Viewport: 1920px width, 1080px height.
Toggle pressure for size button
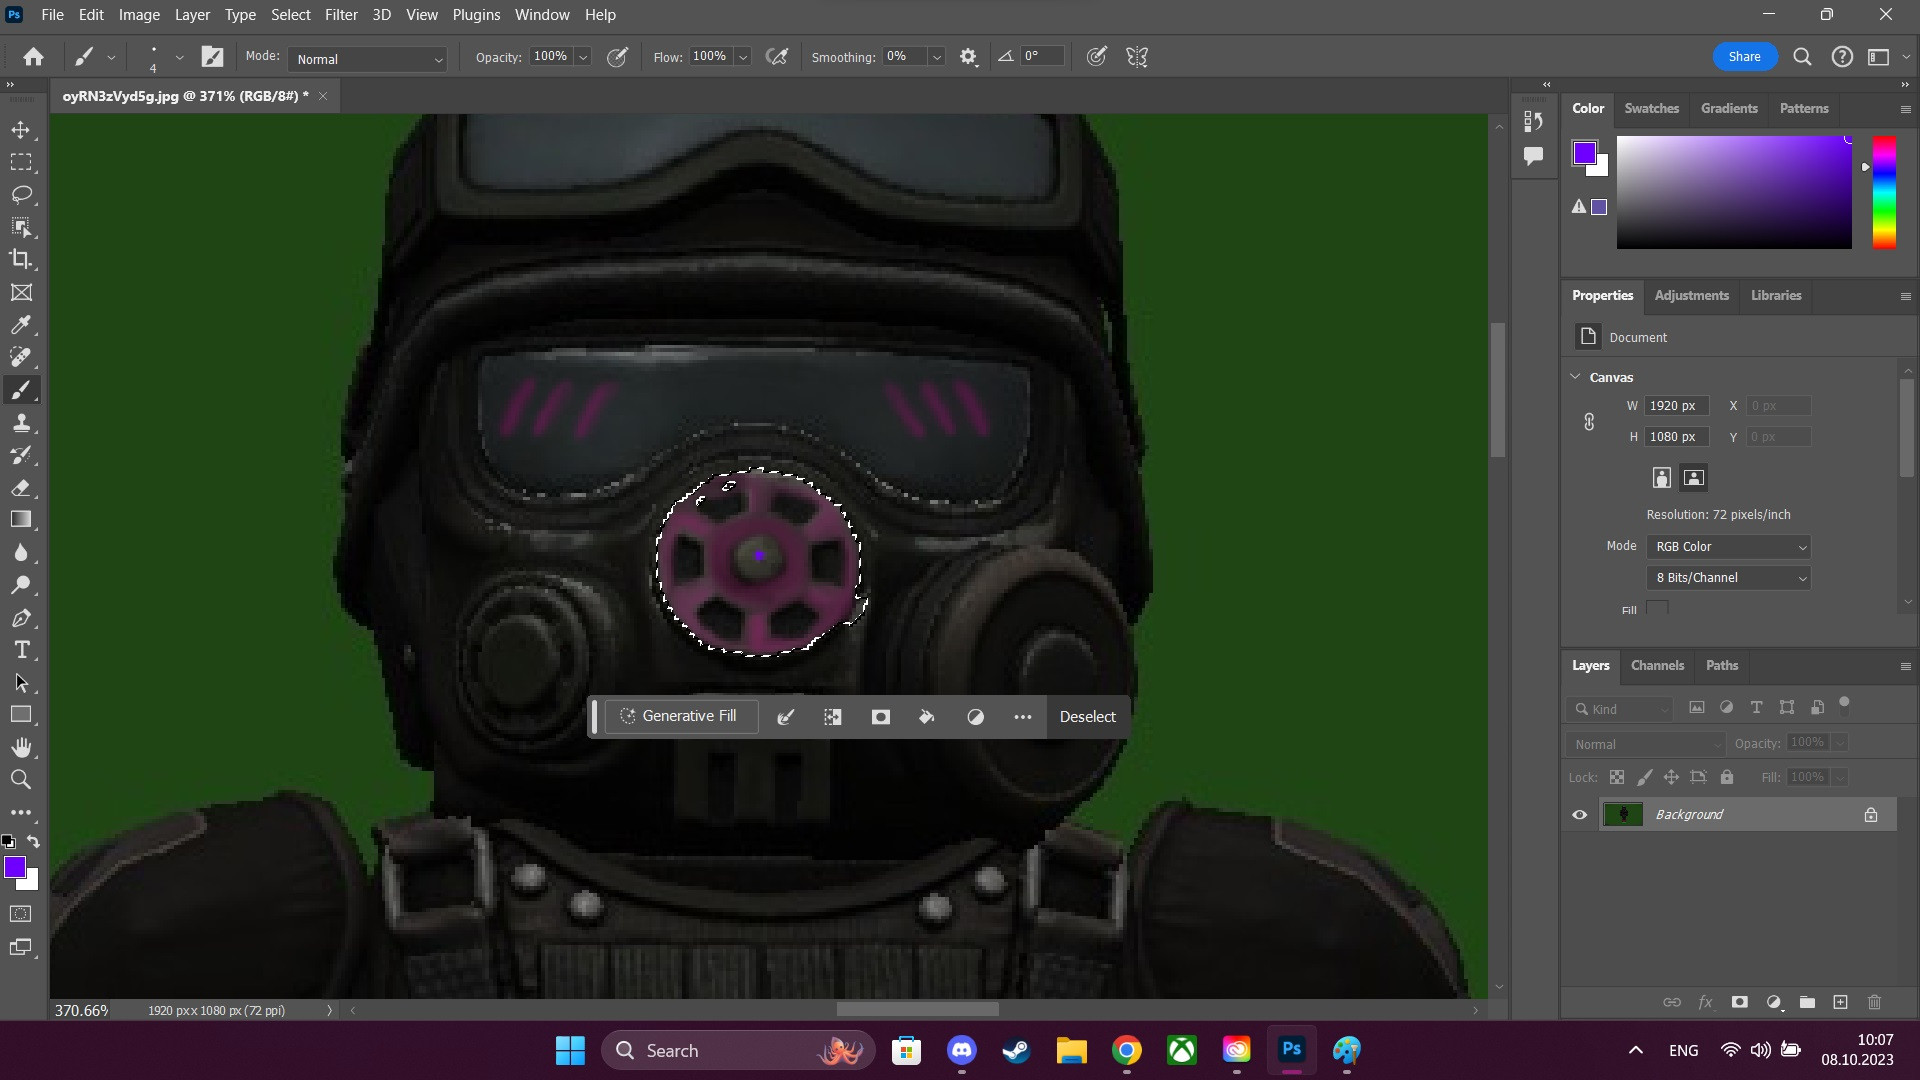pos(1097,57)
